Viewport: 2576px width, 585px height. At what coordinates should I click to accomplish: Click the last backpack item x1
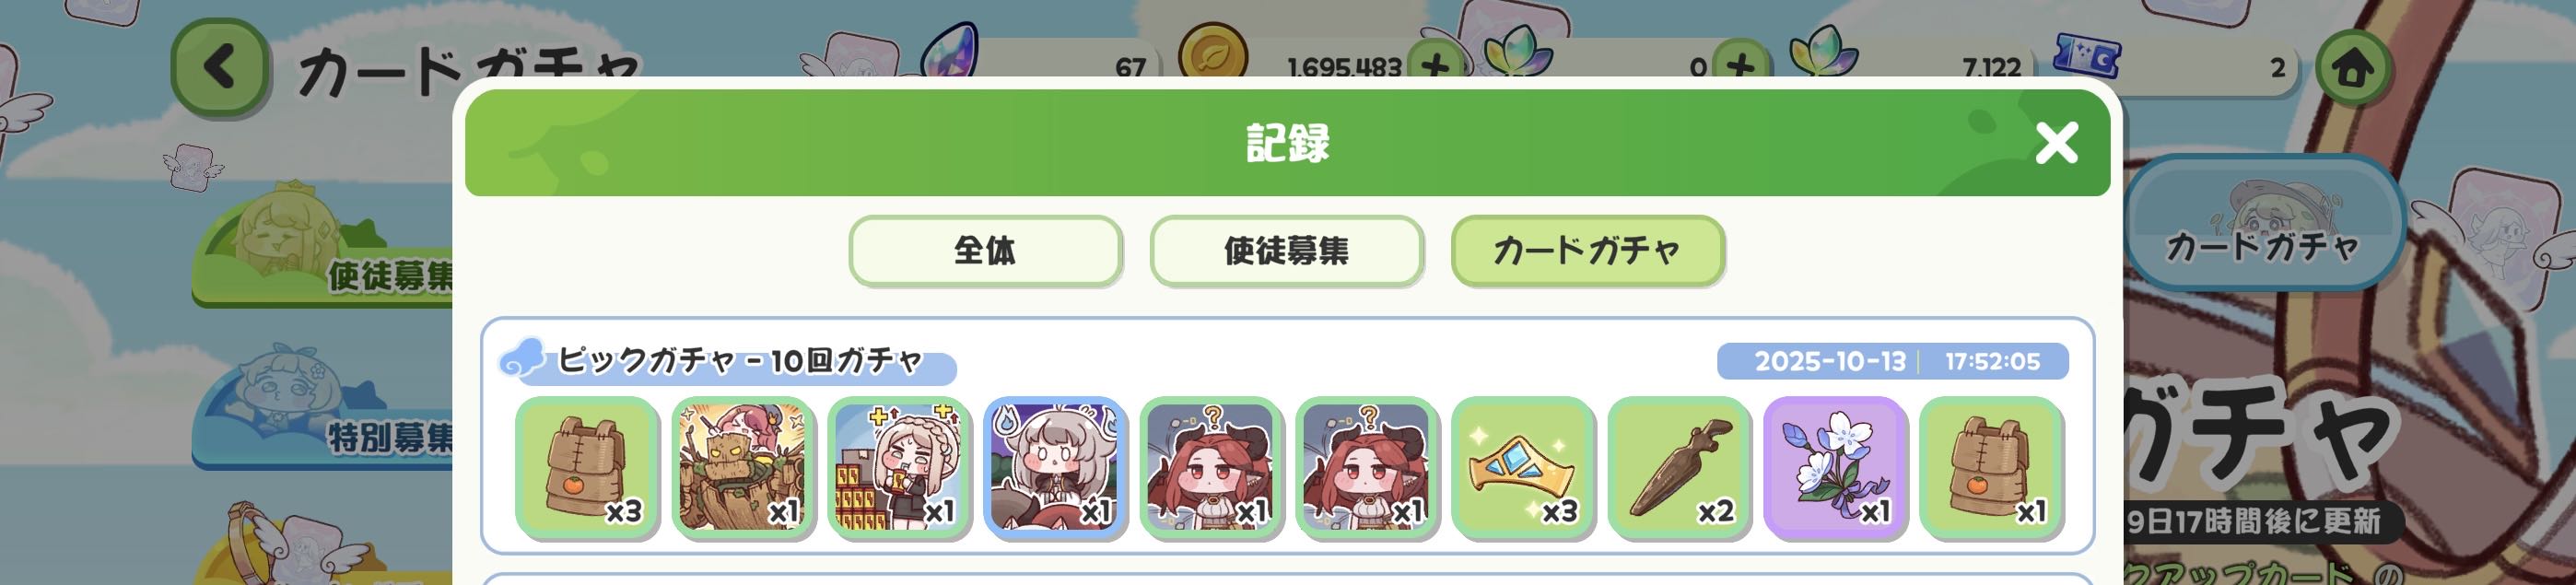(x=1991, y=468)
